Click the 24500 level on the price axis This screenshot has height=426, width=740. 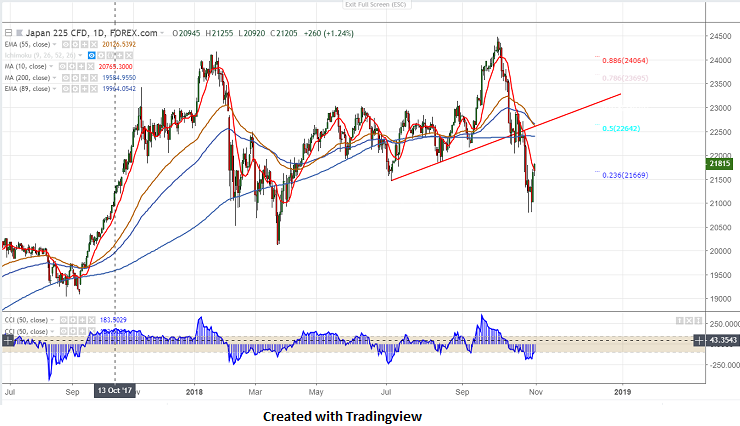pyautogui.click(x=720, y=36)
